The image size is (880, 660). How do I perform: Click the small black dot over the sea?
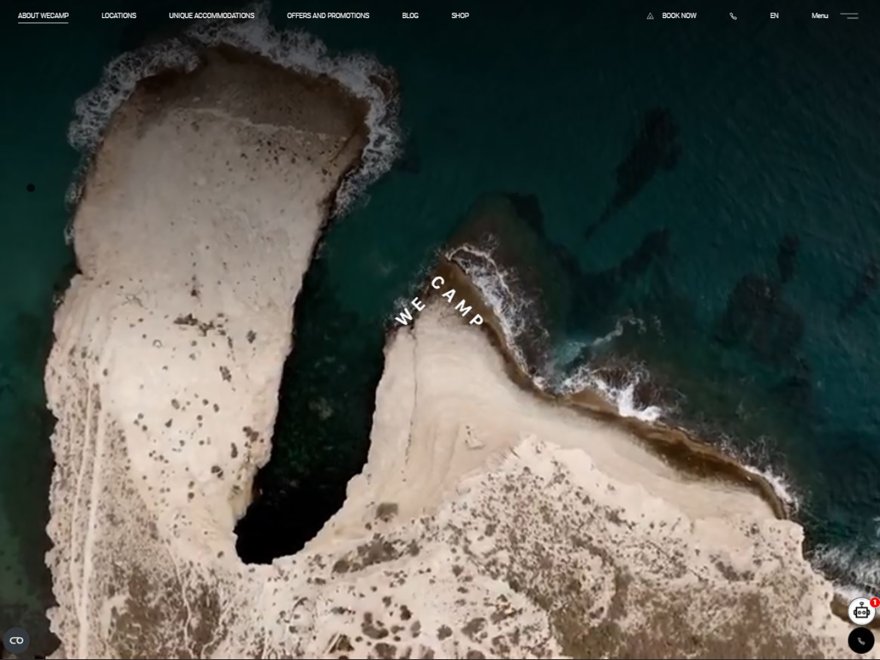click(x=31, y=187)
